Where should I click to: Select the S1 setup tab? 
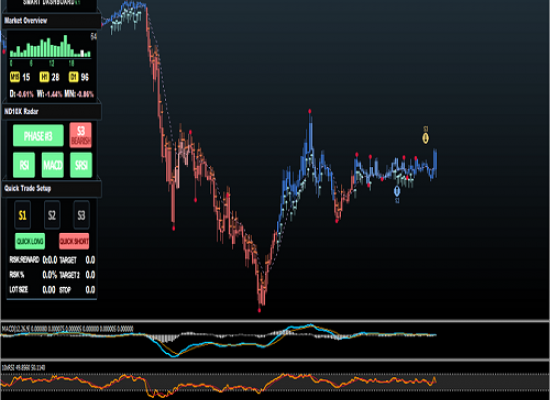click(23, 215)
